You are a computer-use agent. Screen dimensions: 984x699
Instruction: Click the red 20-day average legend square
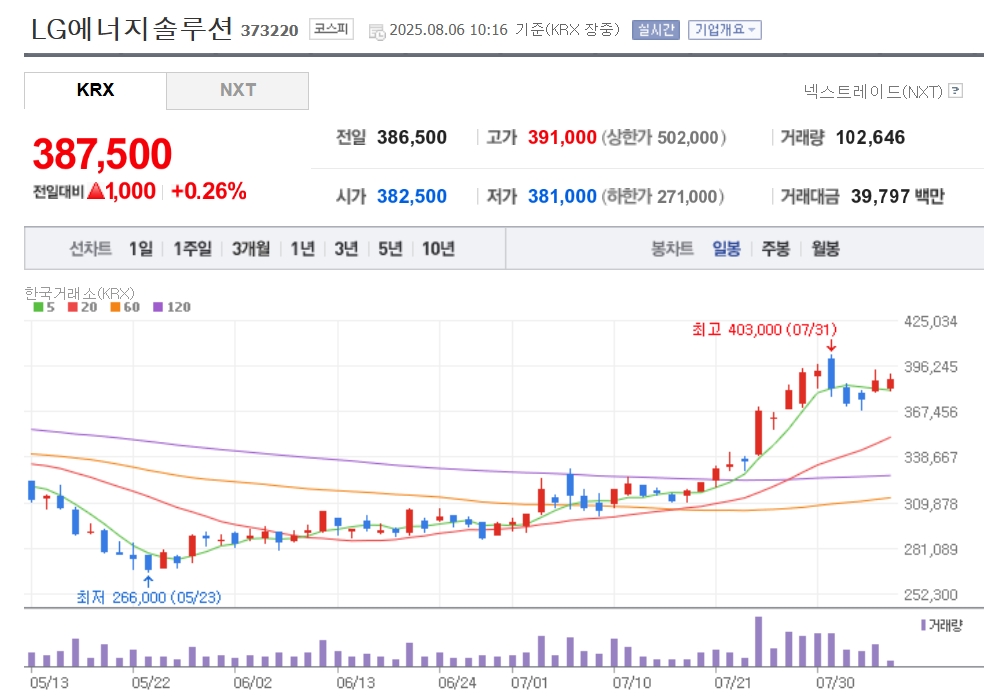click(73, 307)
